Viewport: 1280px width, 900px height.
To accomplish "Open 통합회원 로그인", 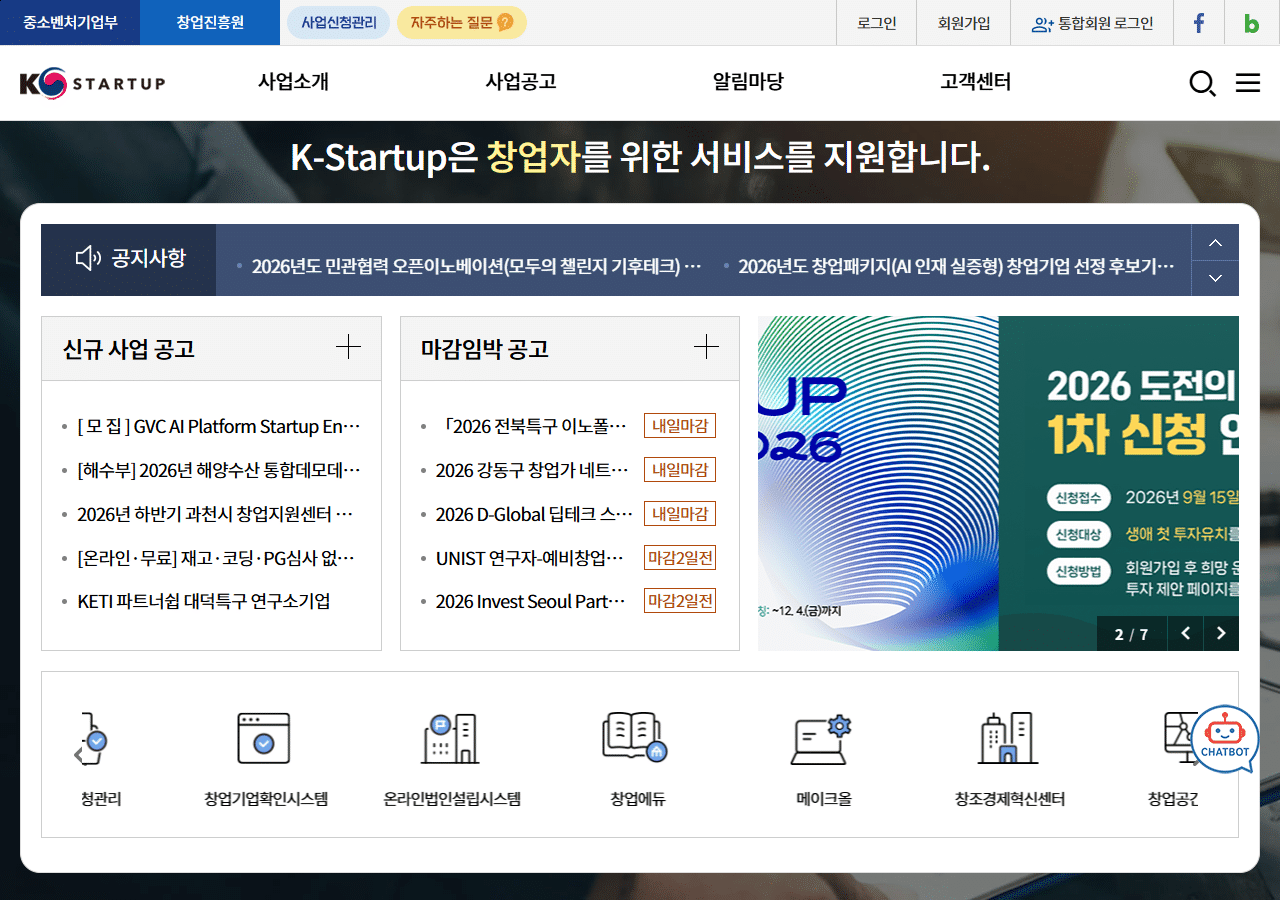I will [1093, 23].
